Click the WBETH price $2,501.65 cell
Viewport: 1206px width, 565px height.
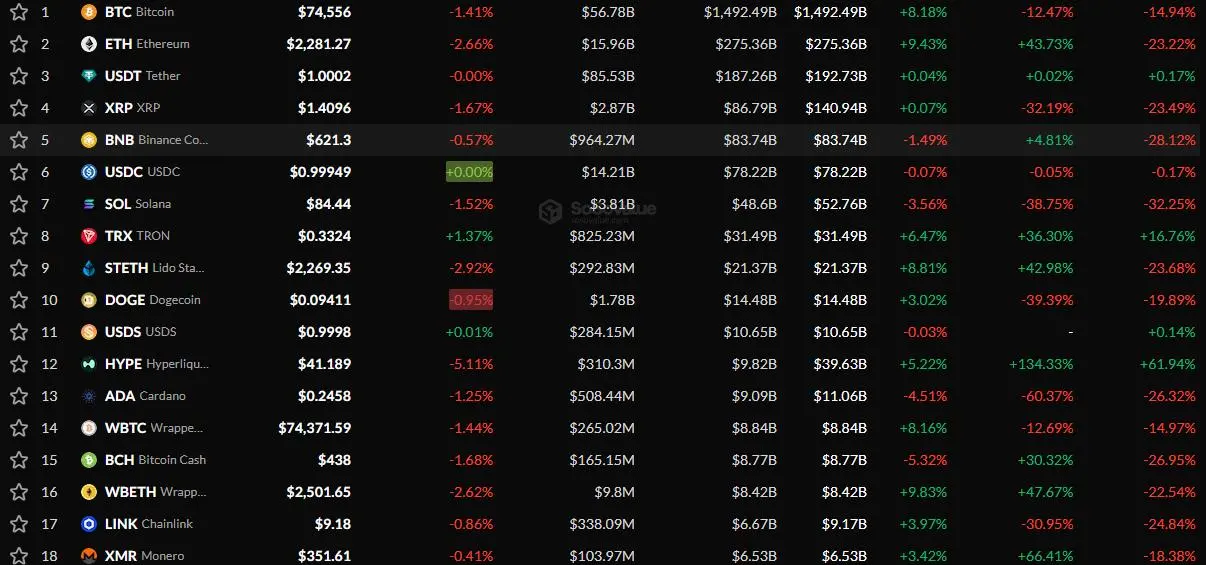pyautogui.click(x=318, y=492)
